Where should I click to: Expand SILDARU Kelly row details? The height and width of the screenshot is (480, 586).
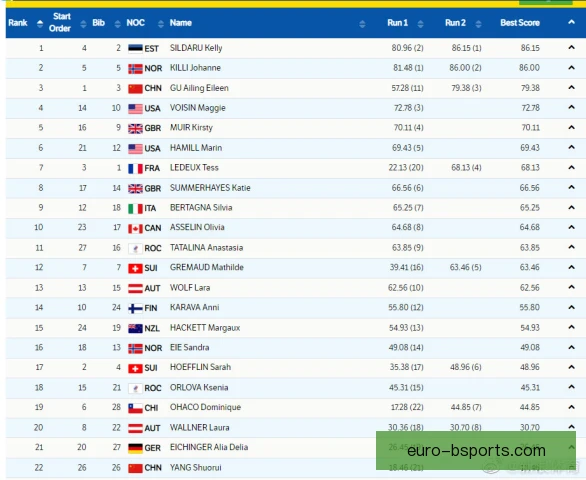click(571, 47)
